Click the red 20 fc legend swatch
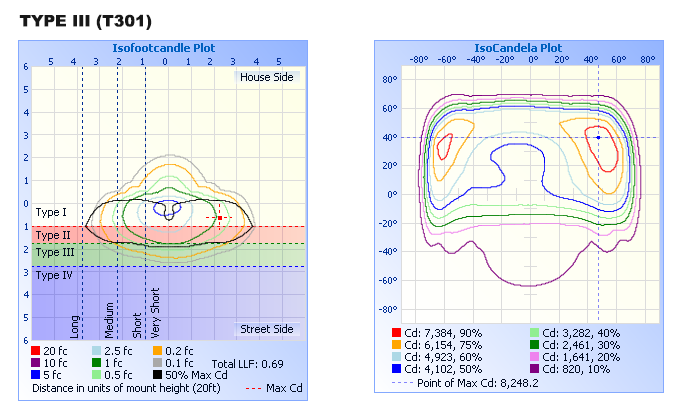The width and height of the screenshot is (680, 416). [x=37, y=351]
